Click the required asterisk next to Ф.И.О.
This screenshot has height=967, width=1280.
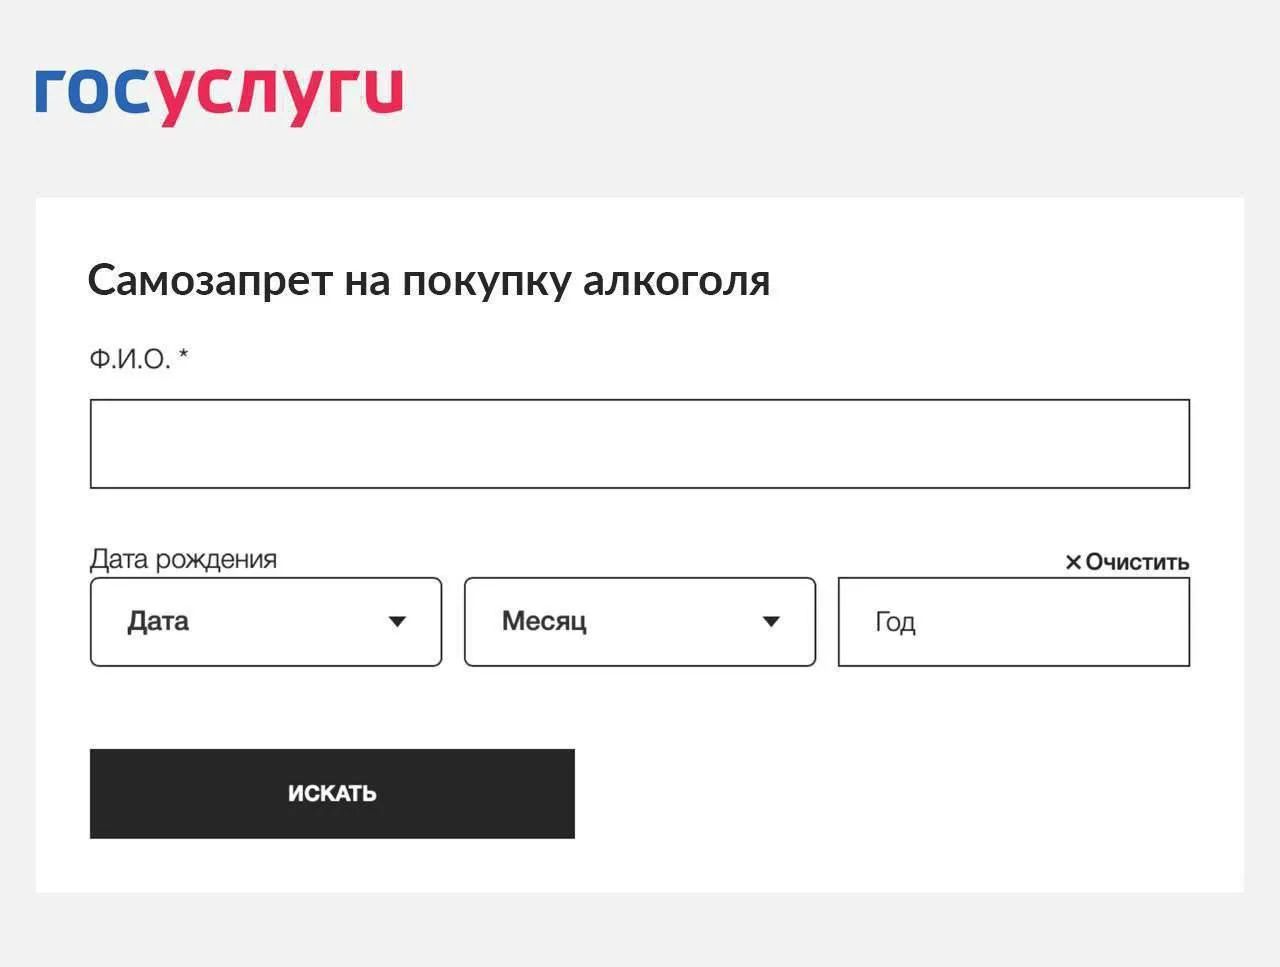[x=184, y=355]
